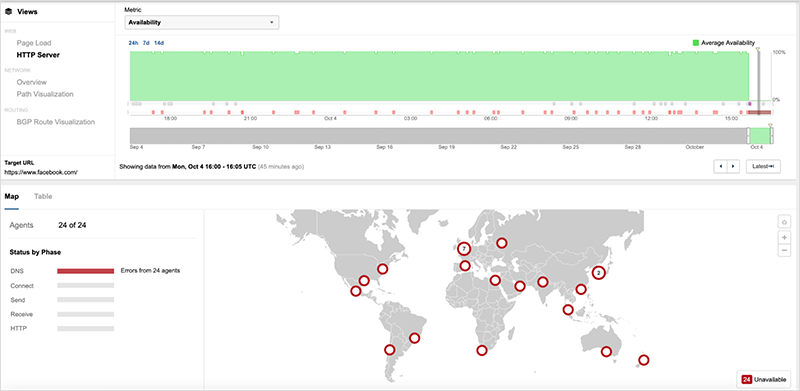Viewport: 800px width, 391px height.
Task: Select the agent cluster marked 2 in Japan
Action: coord(599,273)
